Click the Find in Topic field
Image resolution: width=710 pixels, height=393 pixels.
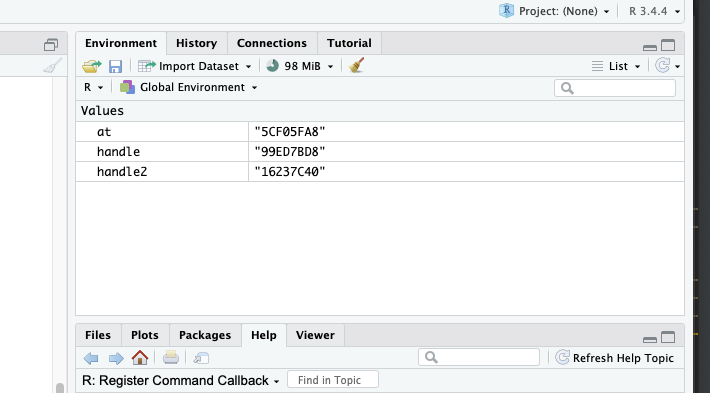point(333,380)
